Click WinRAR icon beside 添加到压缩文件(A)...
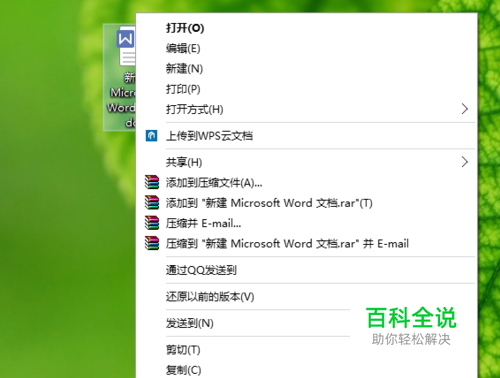 (152, 182)
